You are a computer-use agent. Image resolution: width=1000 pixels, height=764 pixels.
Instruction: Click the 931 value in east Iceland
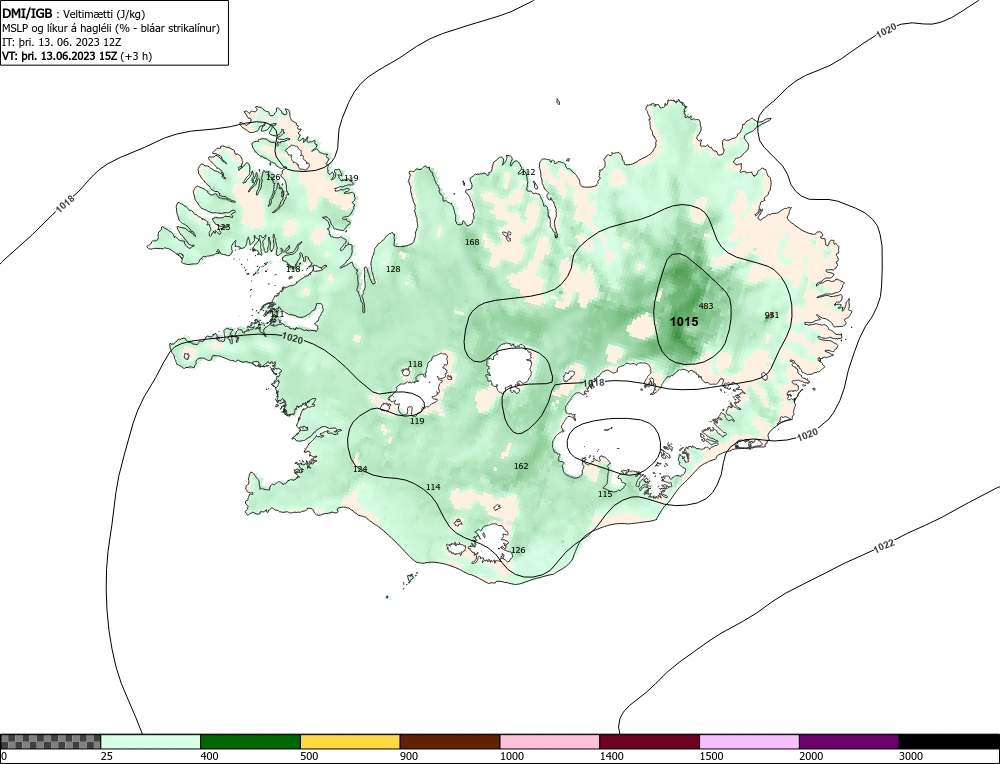tap(772, 315)
